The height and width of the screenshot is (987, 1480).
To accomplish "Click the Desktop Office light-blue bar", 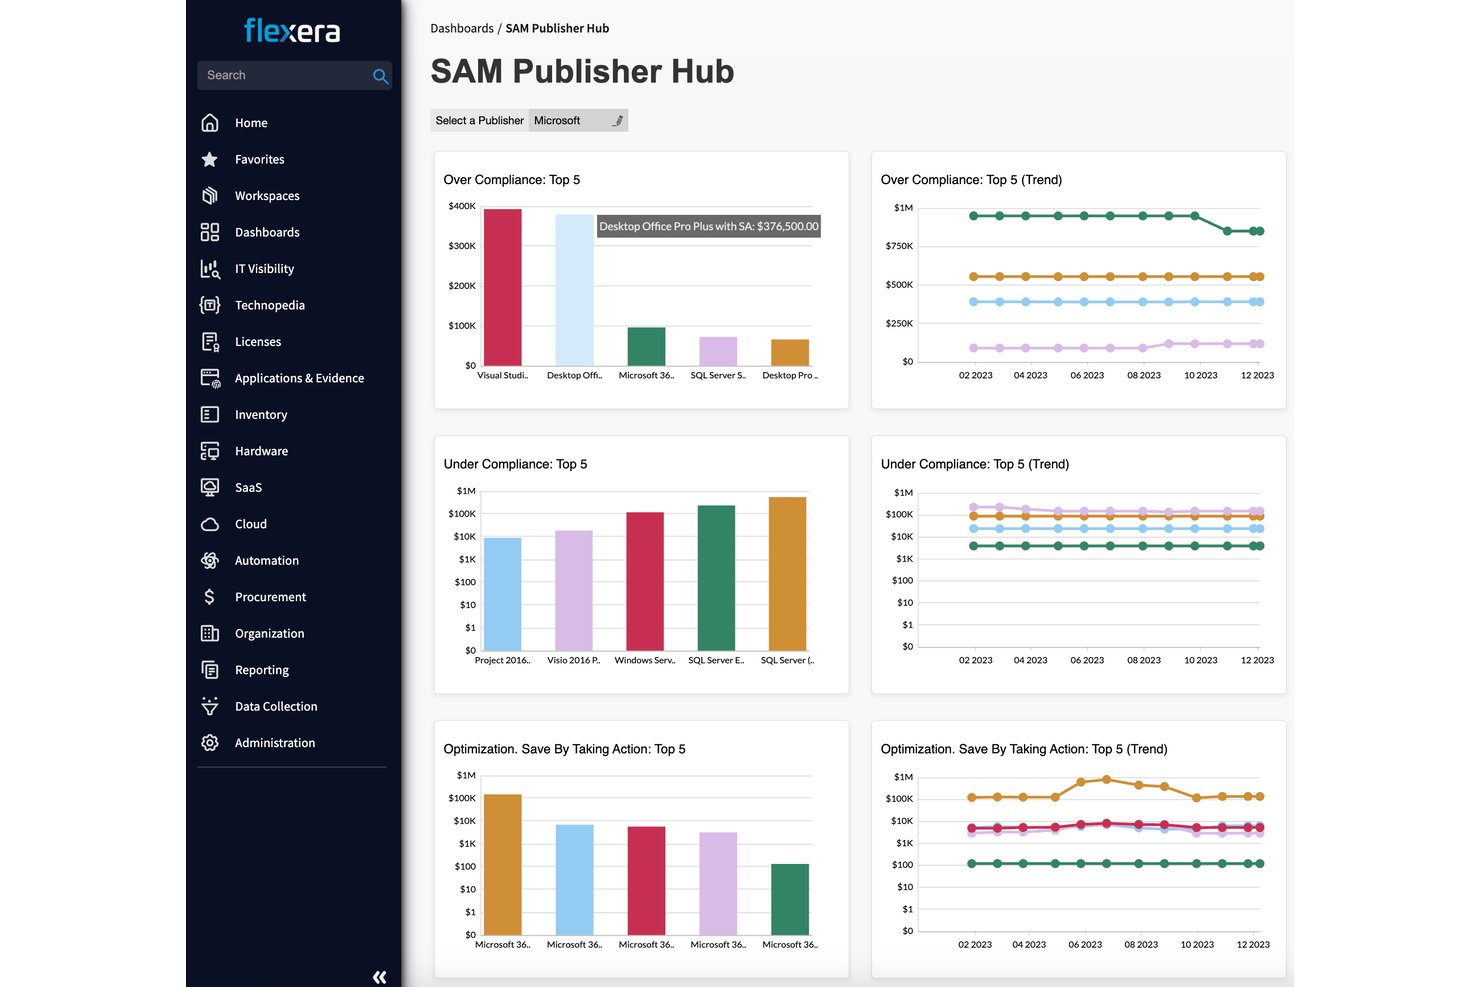I will click(x=574, y=290).
